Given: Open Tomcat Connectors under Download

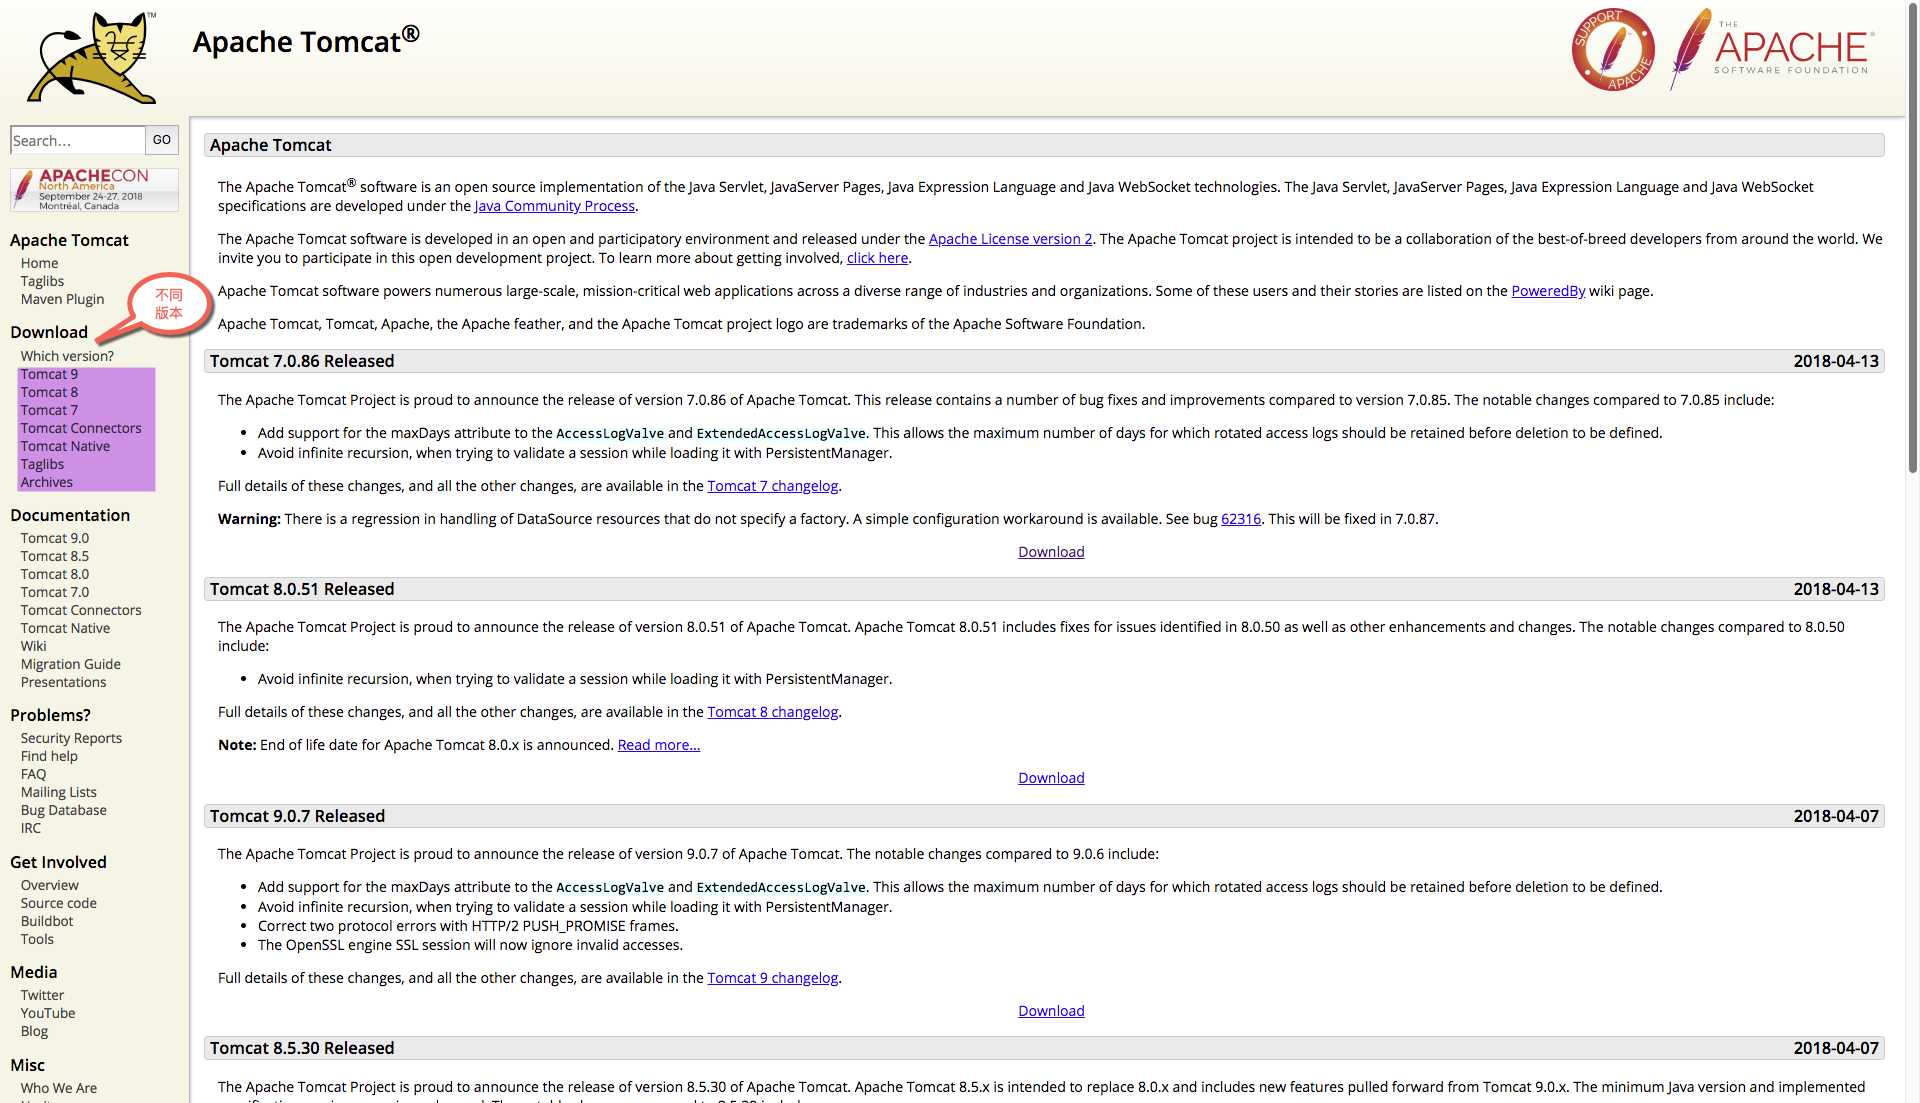Looking at the screenshot, I should coord(81,428).
